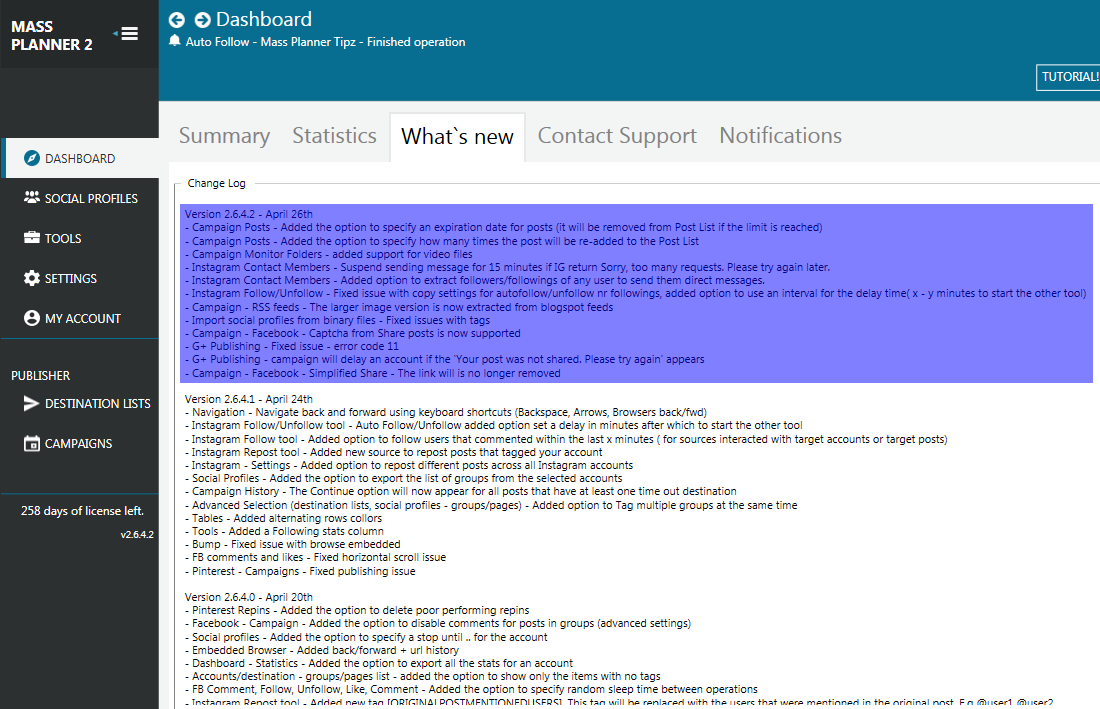Click the notification bell icon
1100x709 pixels.
coord(175,42)
